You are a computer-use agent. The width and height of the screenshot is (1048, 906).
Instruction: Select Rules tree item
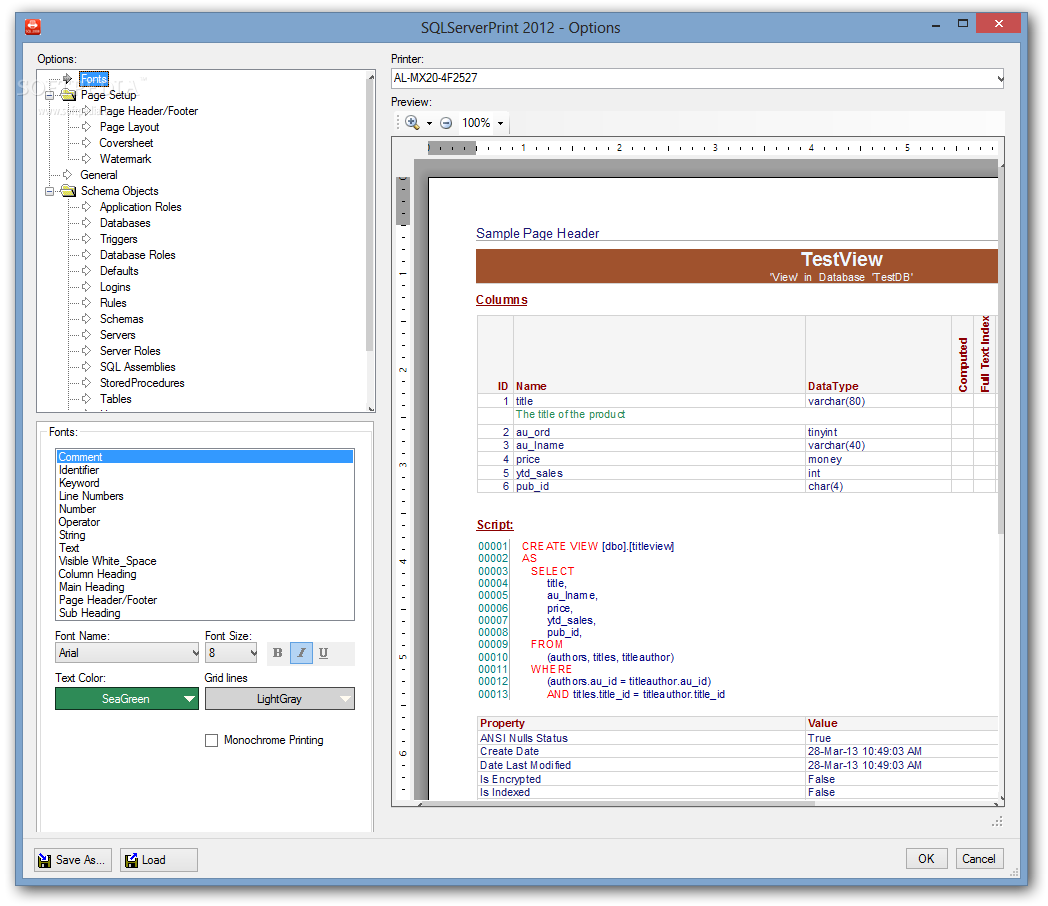(113, 303)
